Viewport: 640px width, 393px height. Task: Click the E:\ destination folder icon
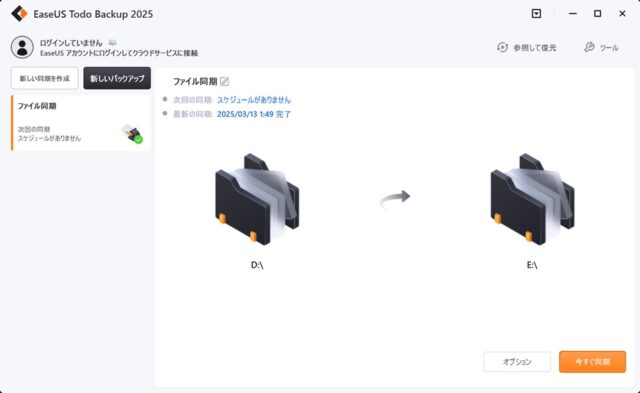point(532,199)
